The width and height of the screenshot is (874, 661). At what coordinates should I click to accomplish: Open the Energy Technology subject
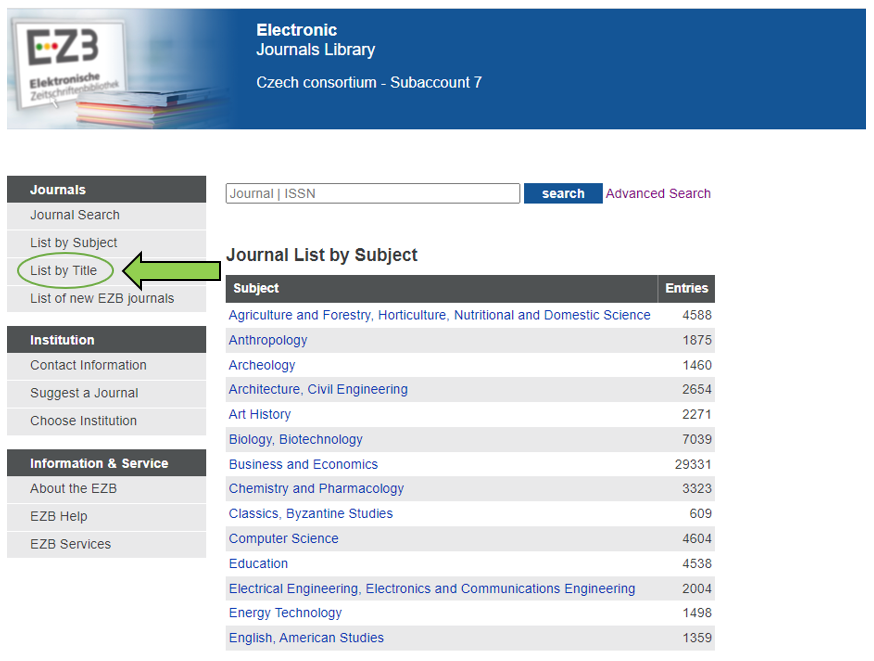285,613
